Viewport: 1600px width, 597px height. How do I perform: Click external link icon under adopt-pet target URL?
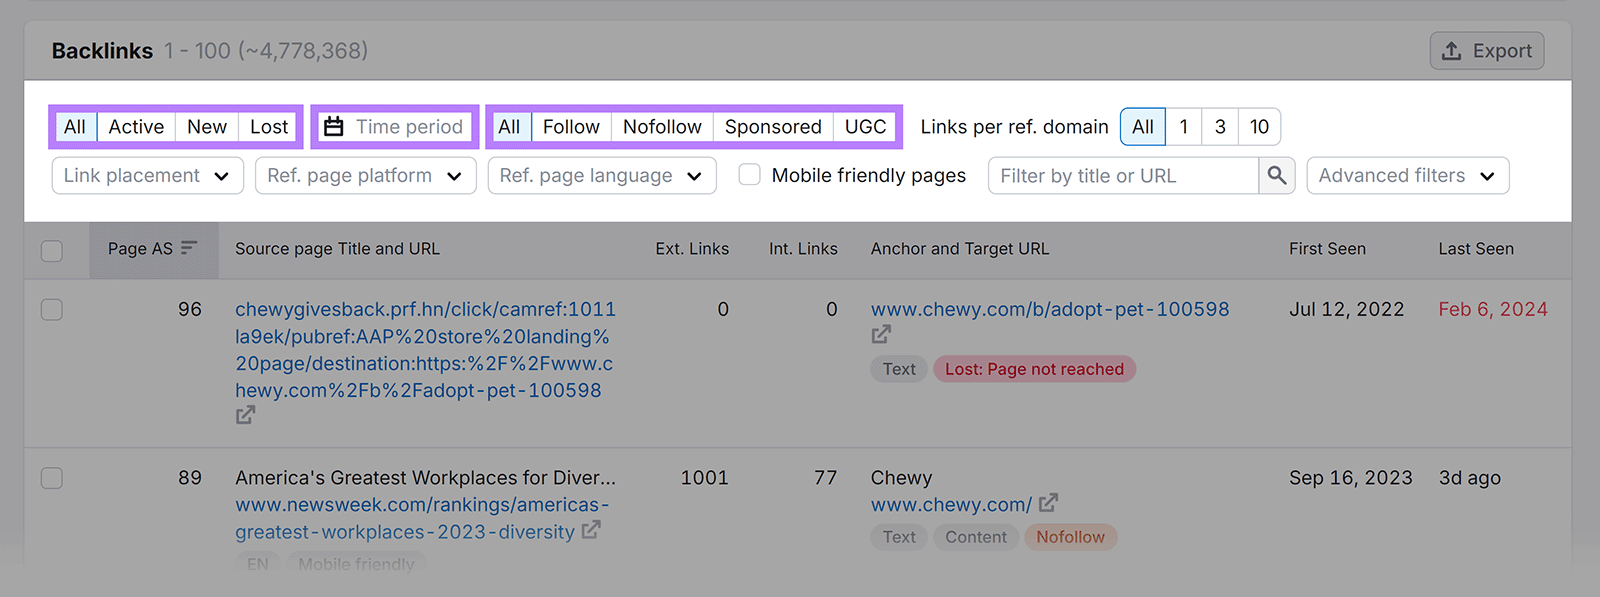point(881,335)
